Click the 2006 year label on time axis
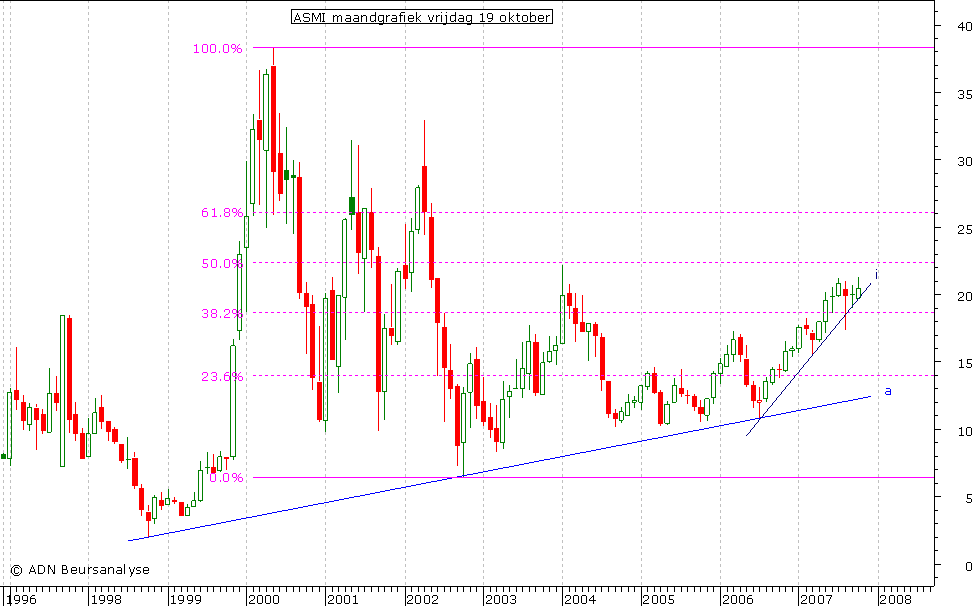 (x=737, y=599)
